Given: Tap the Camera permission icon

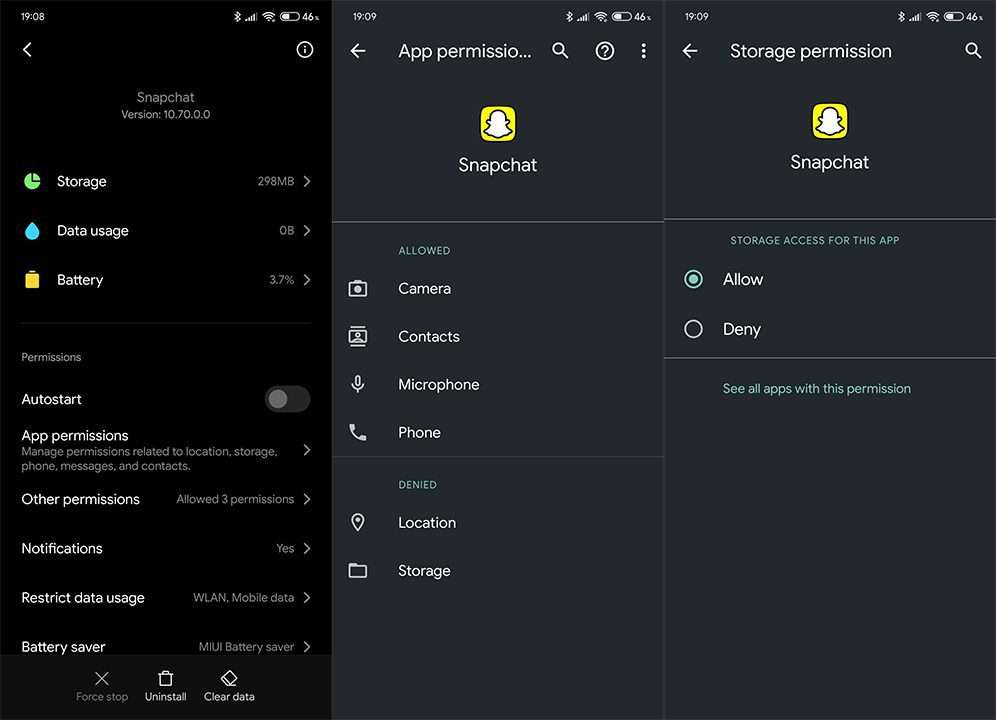Looking at the screenshot, I should click(358, 289).
